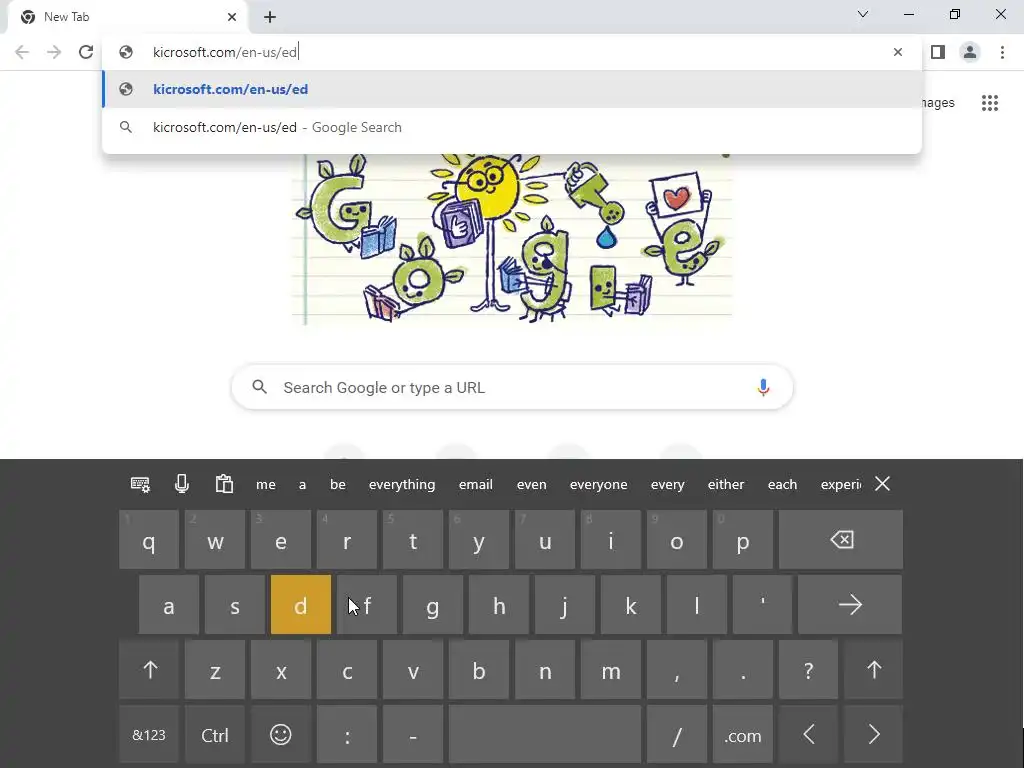Image resolution: width=1024 pixels, height=768 pixels.
Task: Tap the backspace key icon
Action: [x=841, y=540]
